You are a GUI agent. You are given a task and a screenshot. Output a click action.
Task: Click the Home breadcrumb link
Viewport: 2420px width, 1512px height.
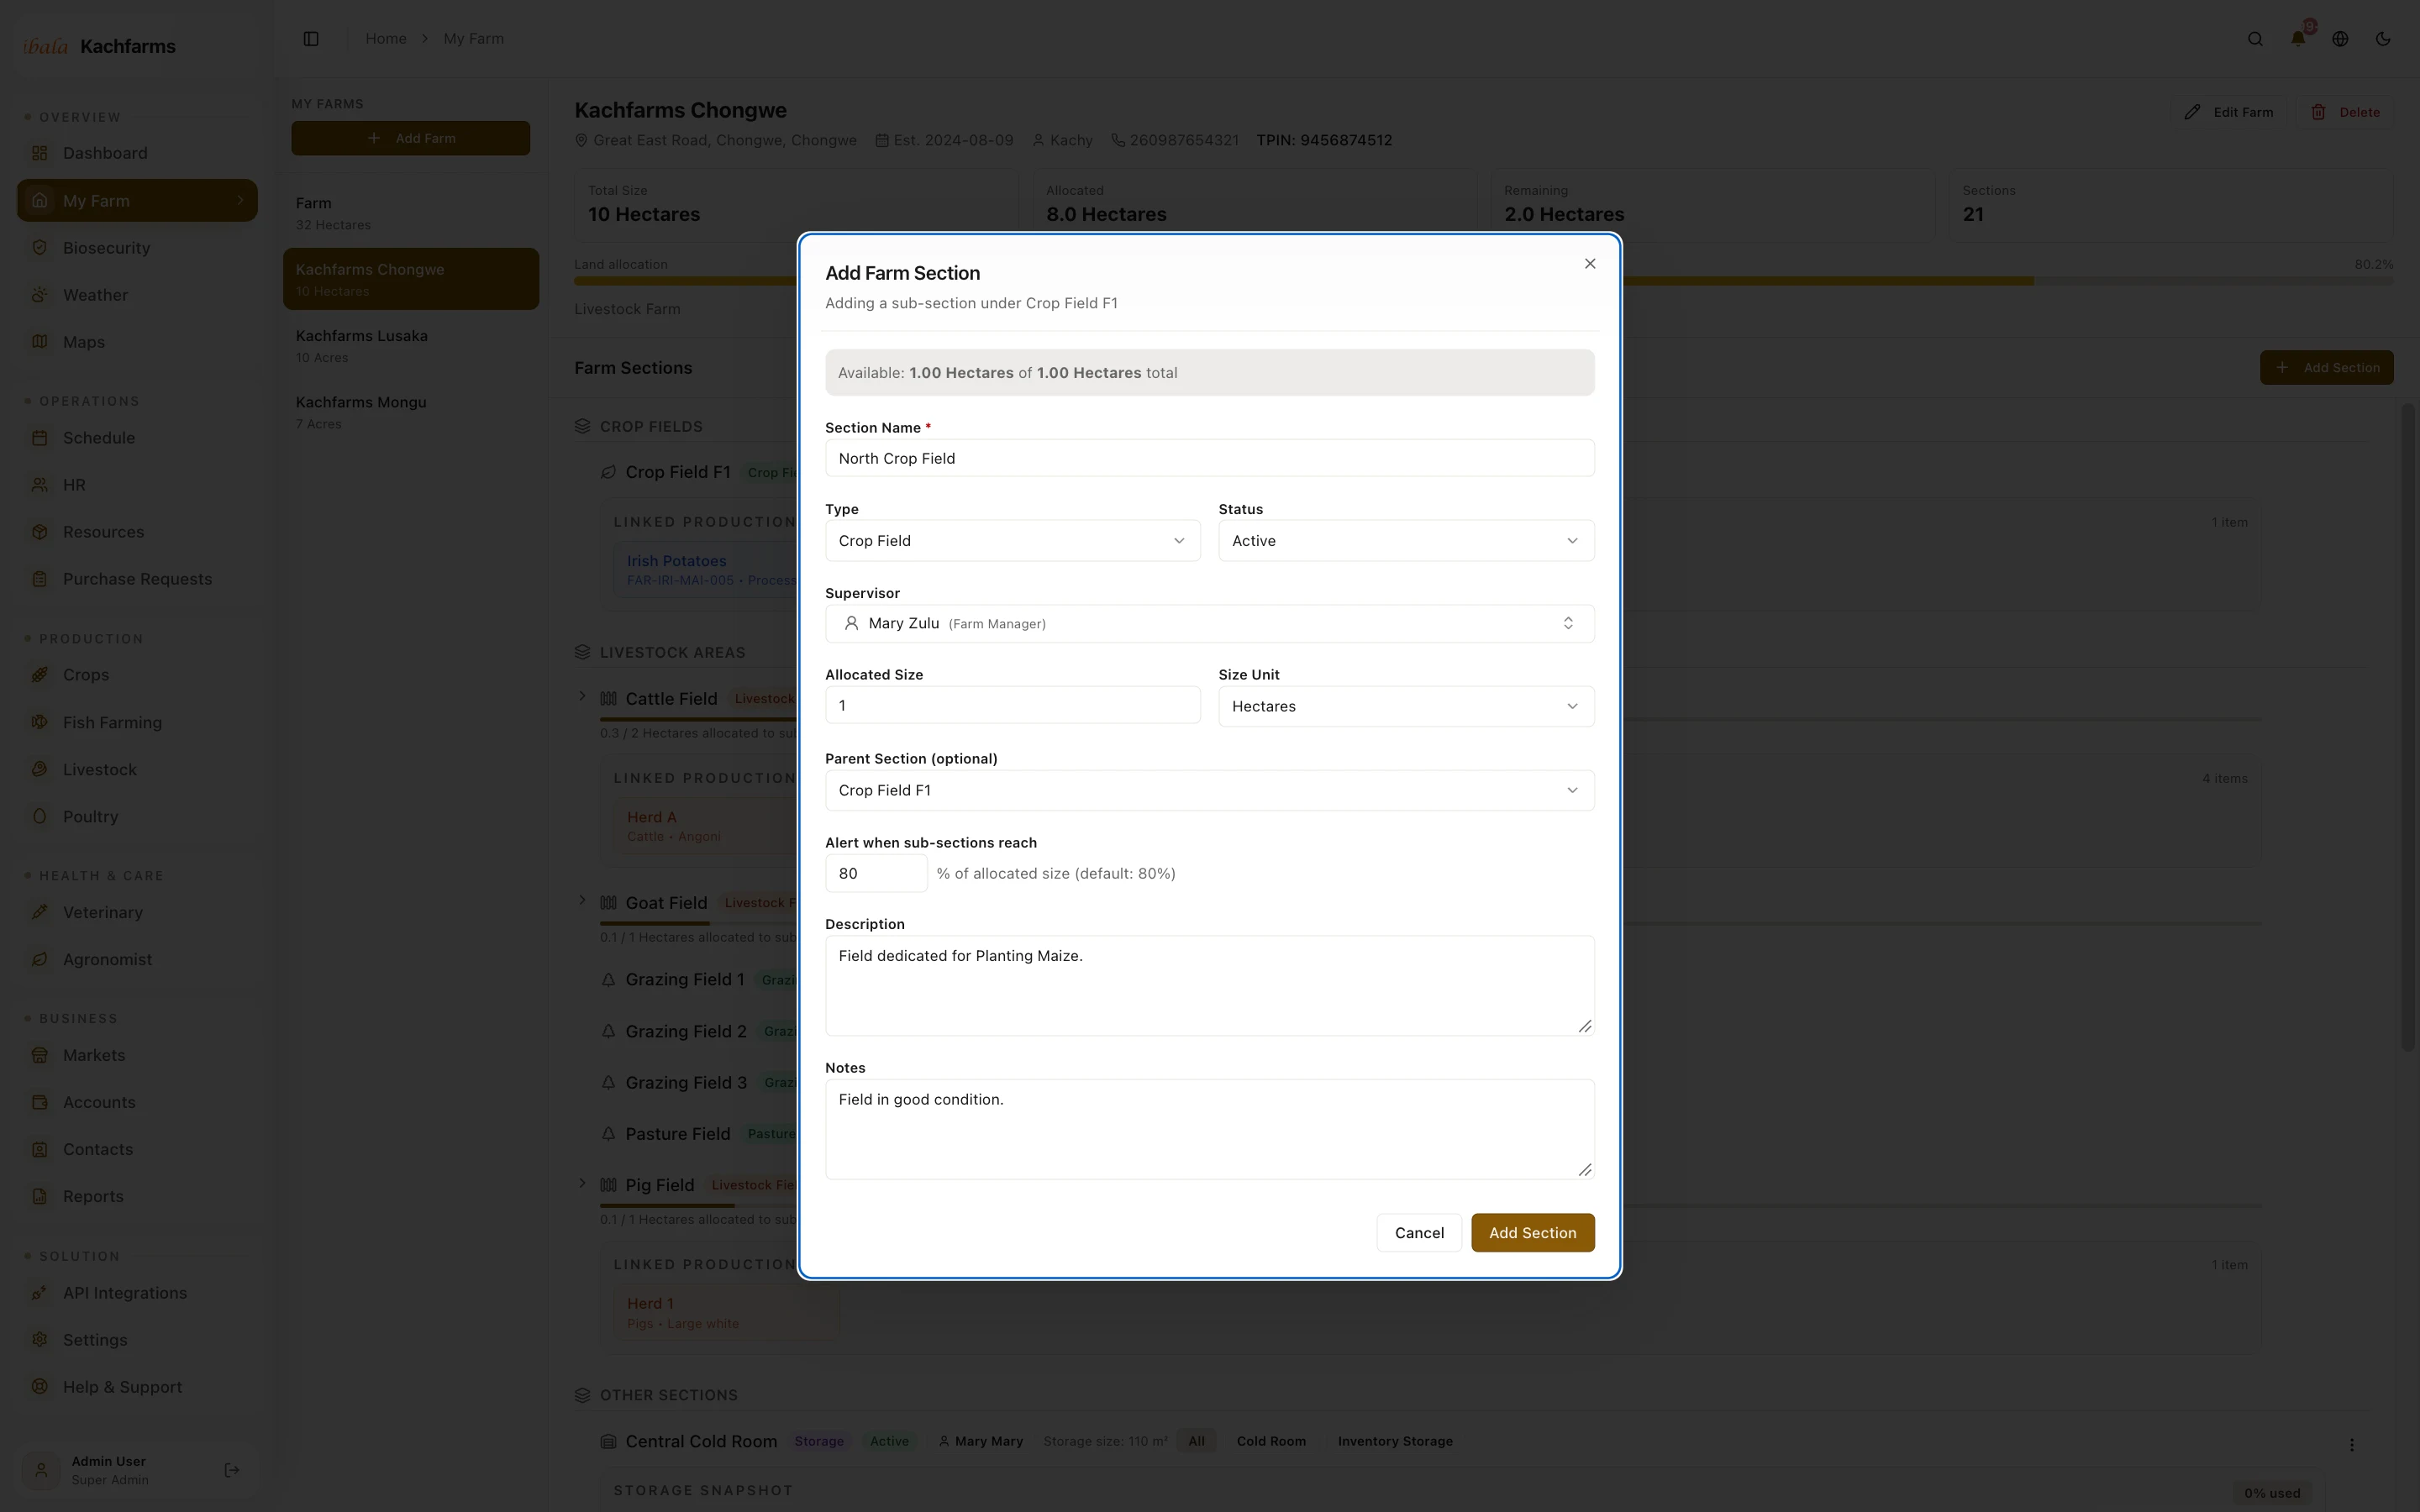click(x=385, y=39)
